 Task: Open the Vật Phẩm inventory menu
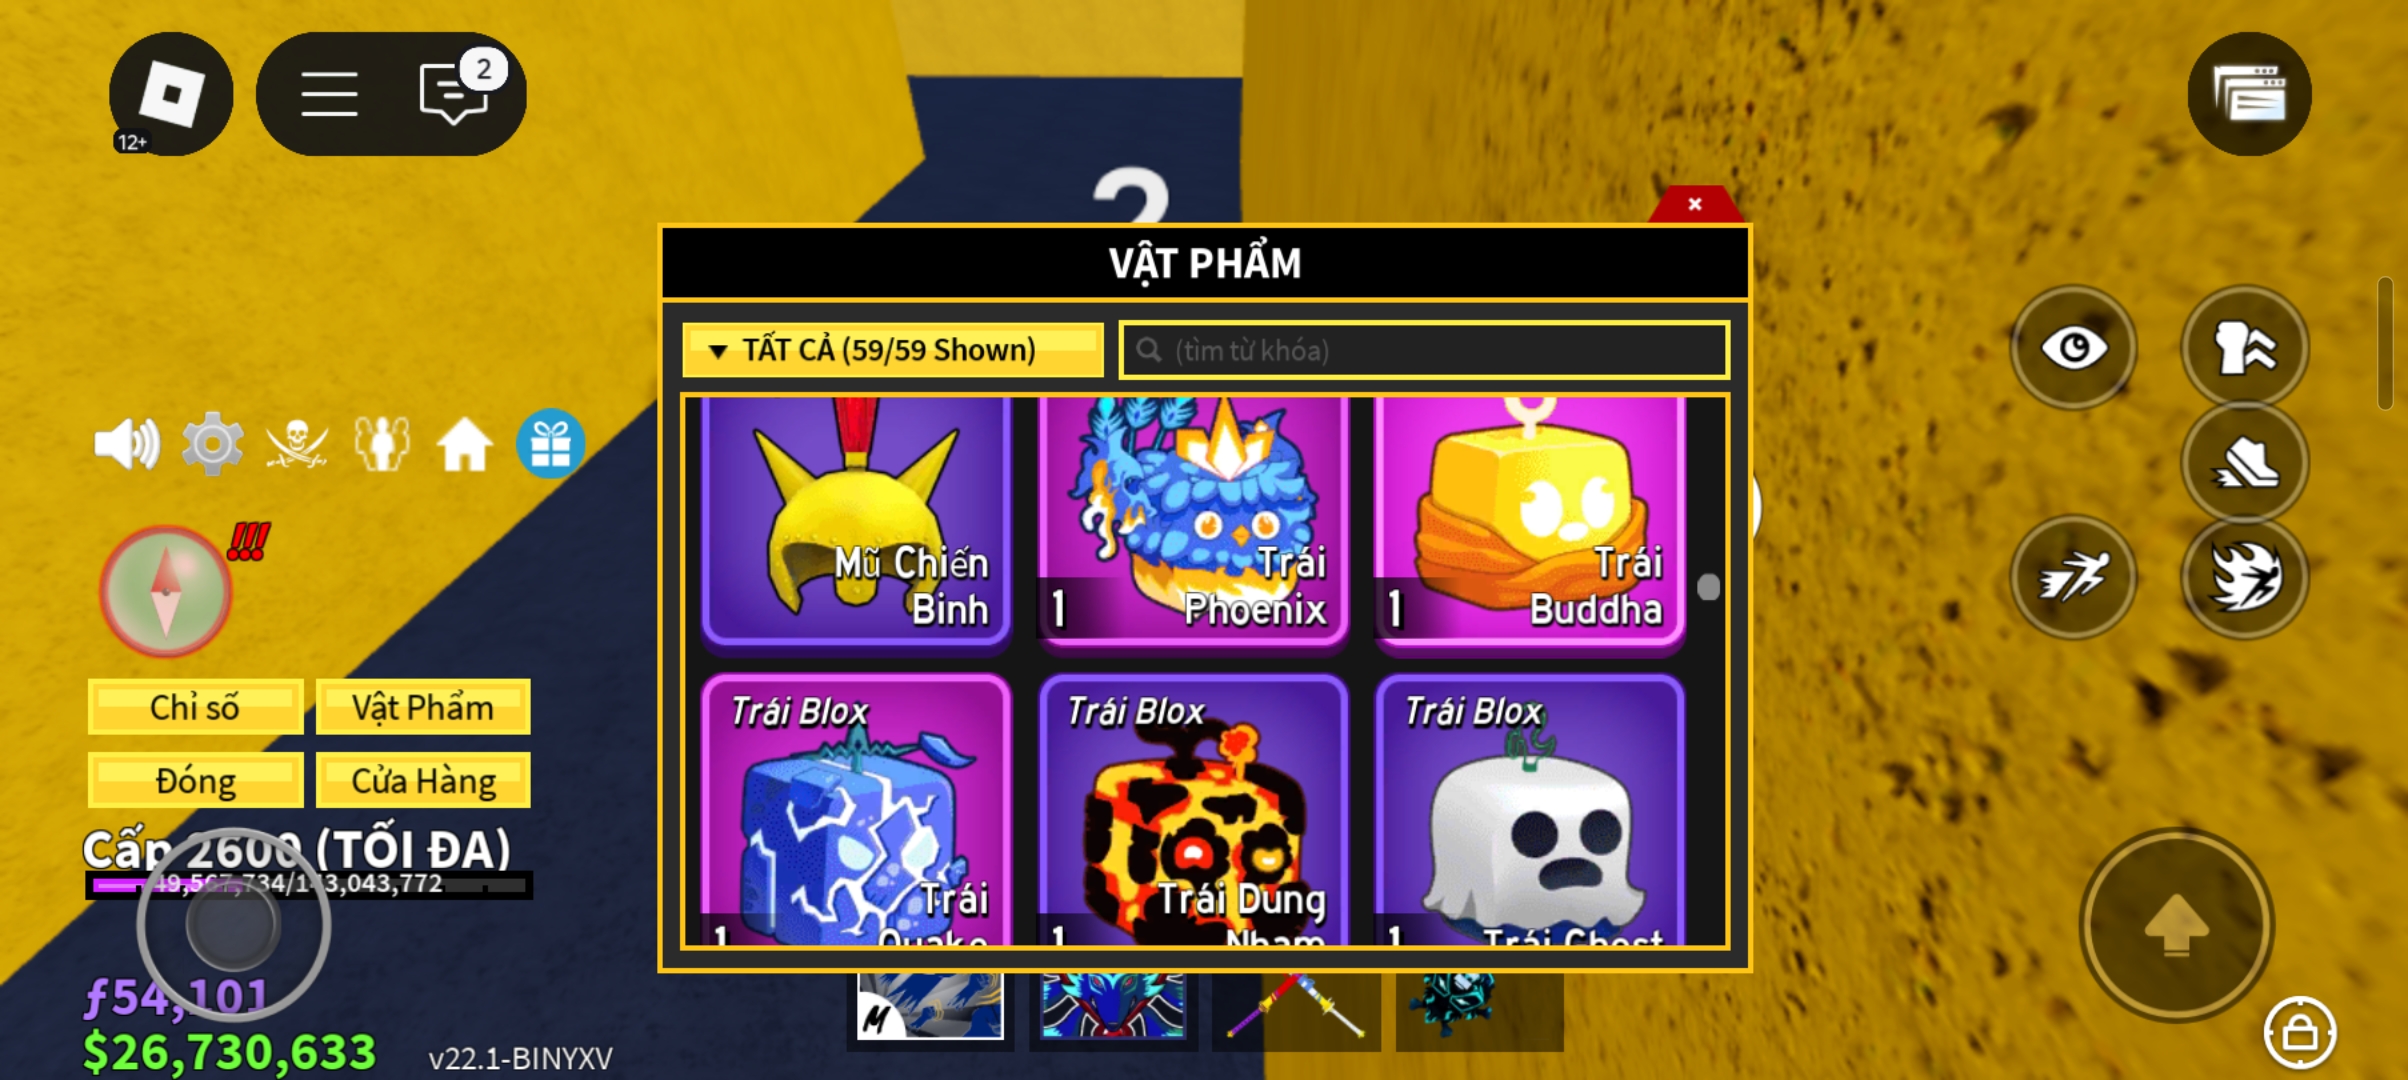point(423,707)
